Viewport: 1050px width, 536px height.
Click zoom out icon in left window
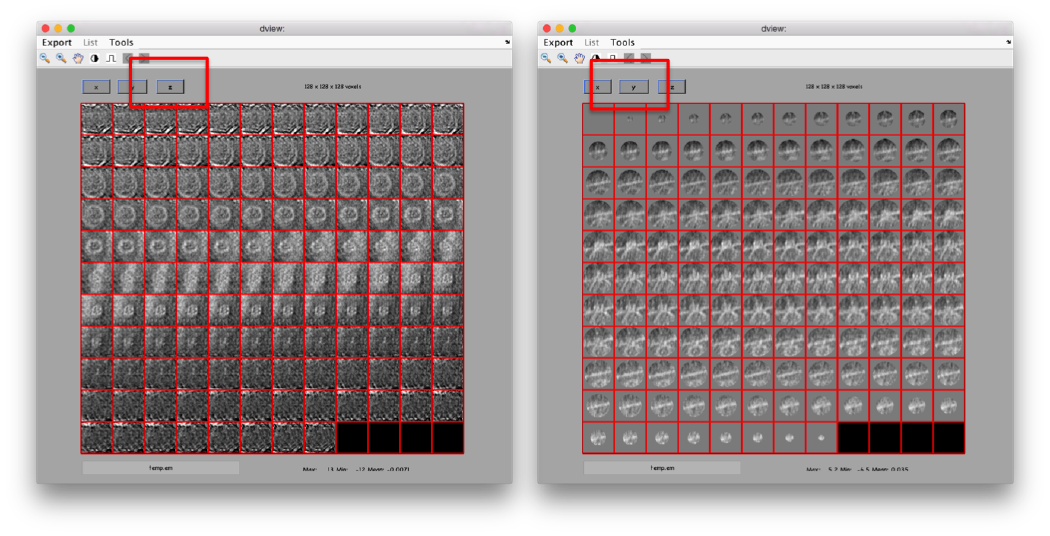tap(44, 58)
